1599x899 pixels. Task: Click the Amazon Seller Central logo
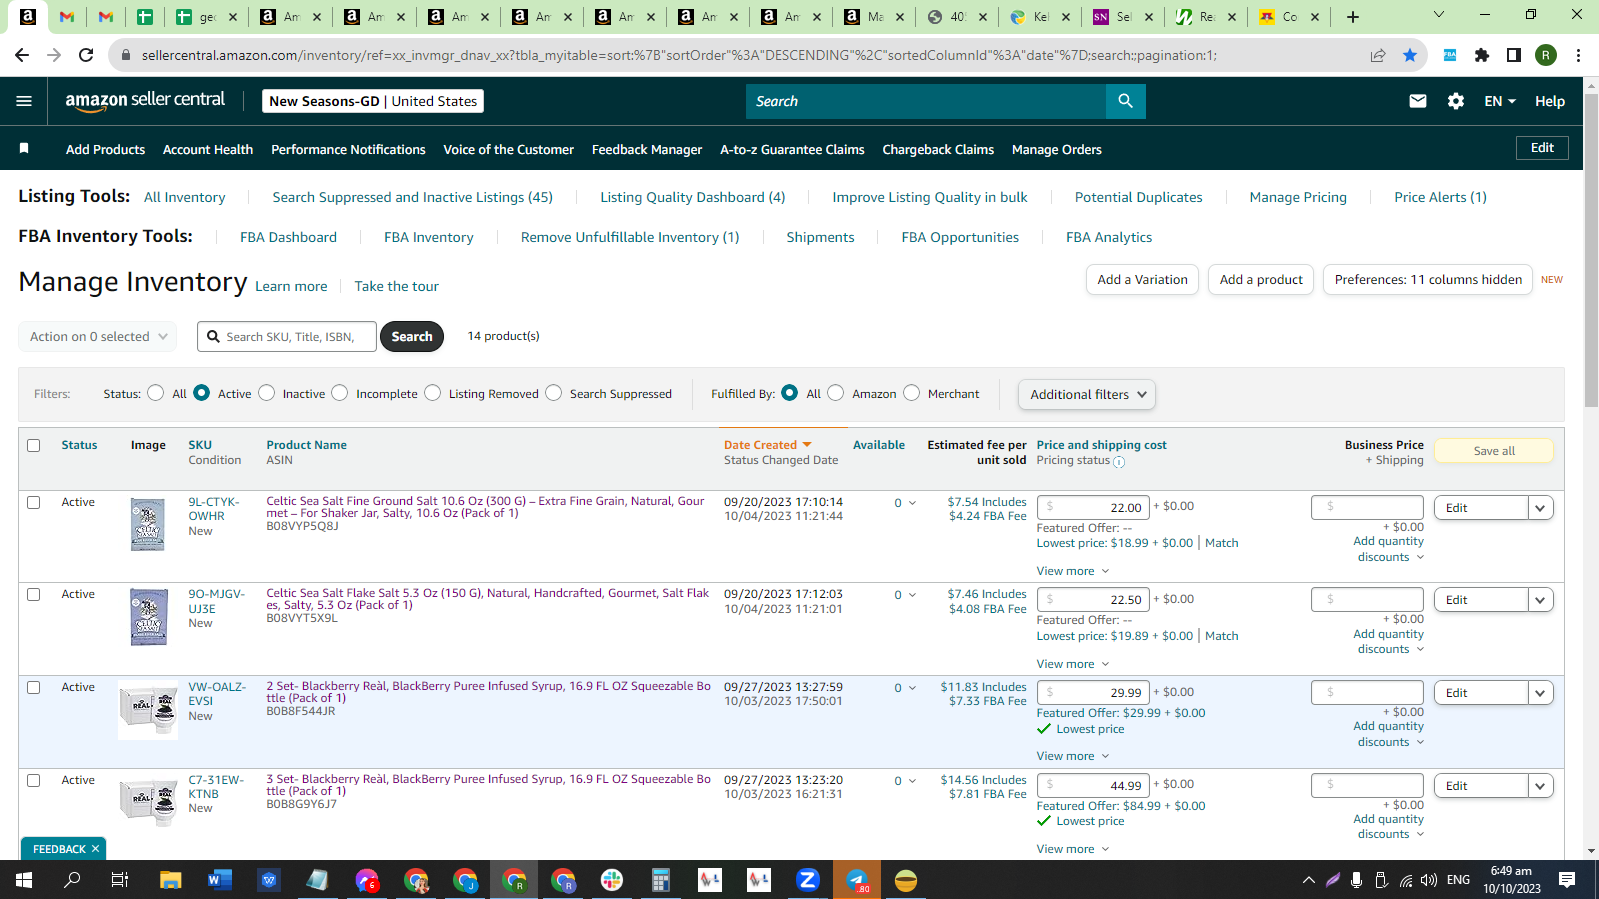pos(145,100)
